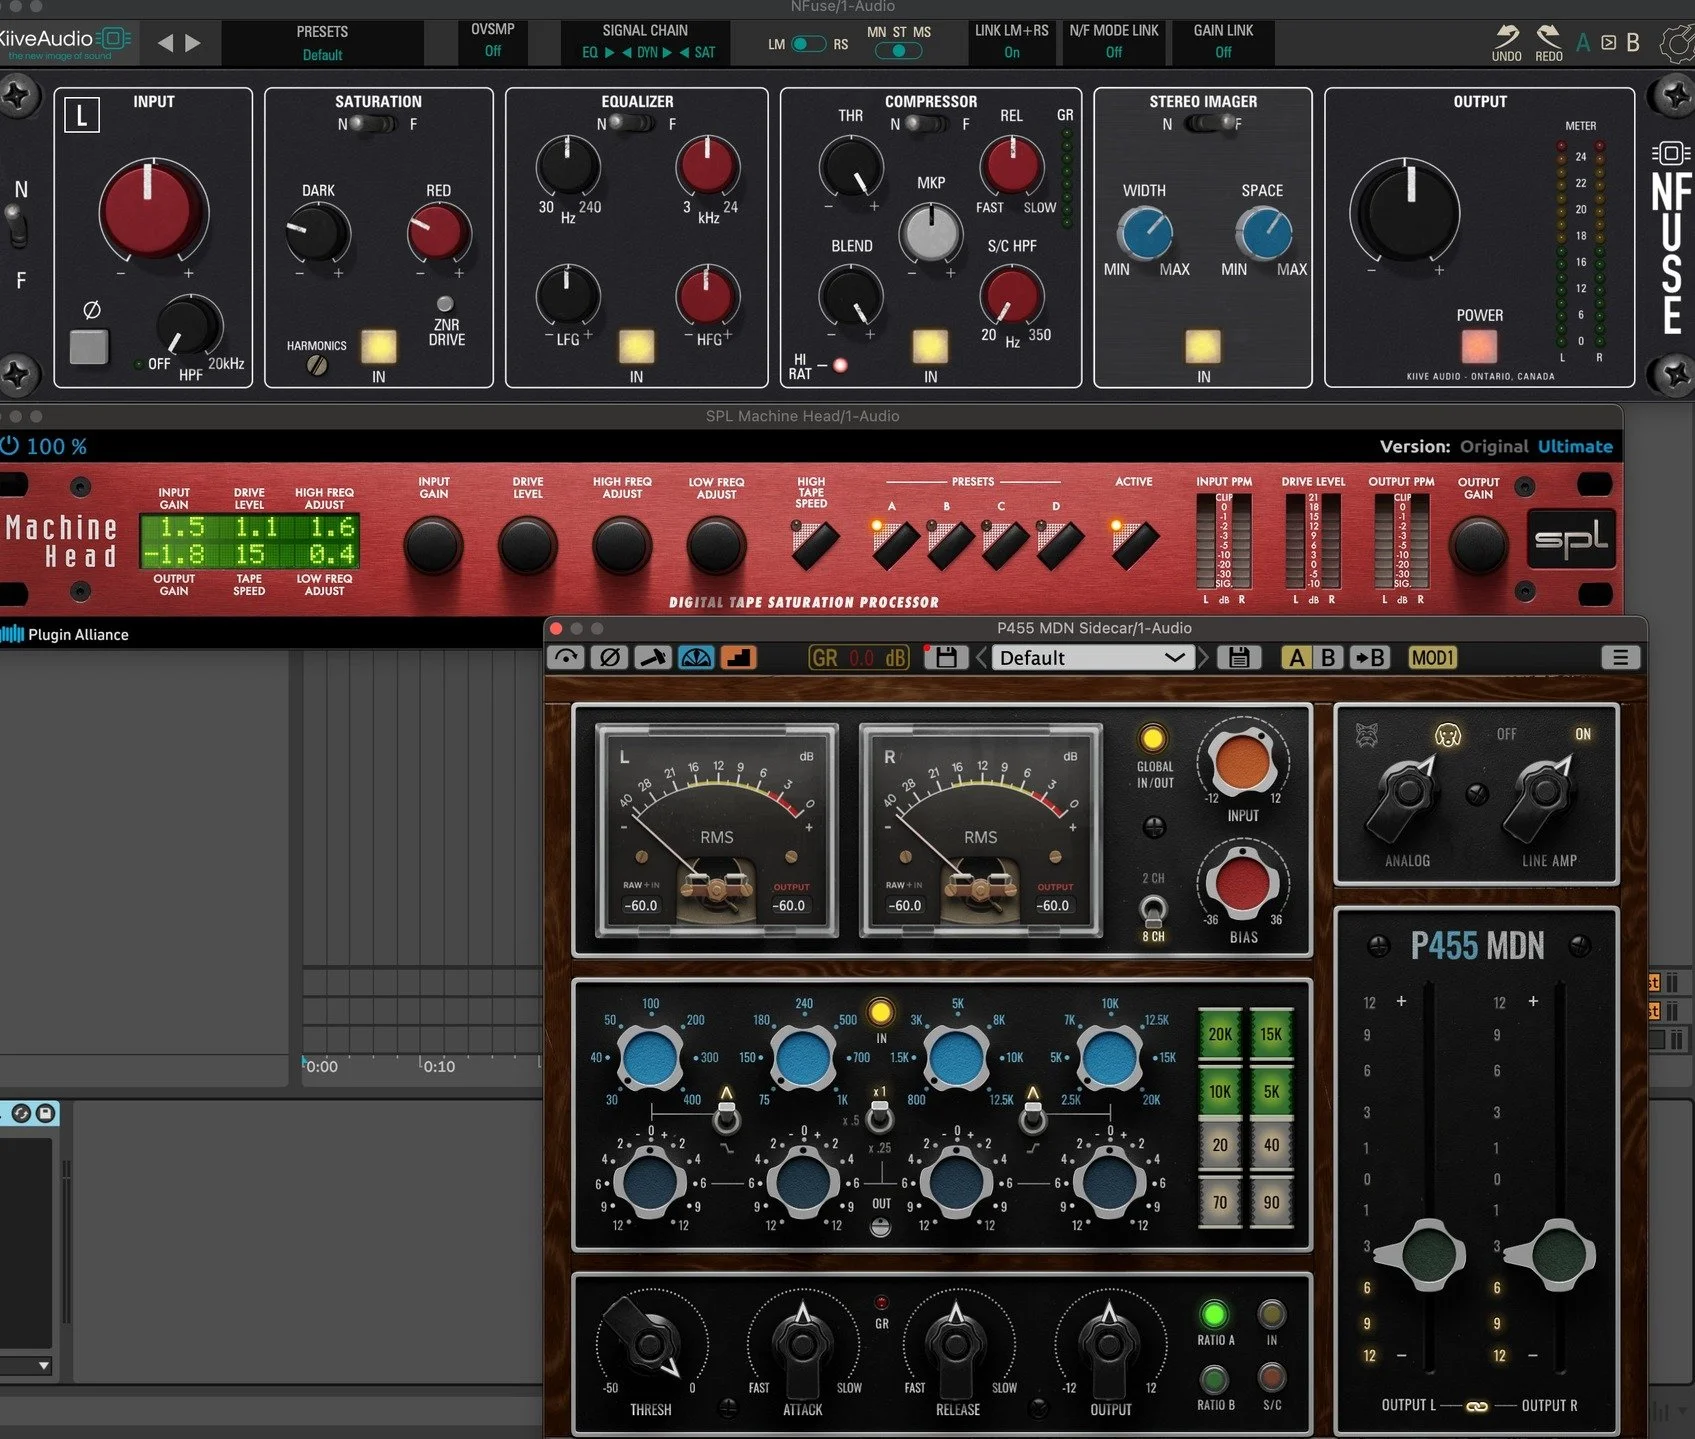Open NFuse Presets Default selector
The width and height of the screenshot is (1695, 1439).
click(322, 43)
